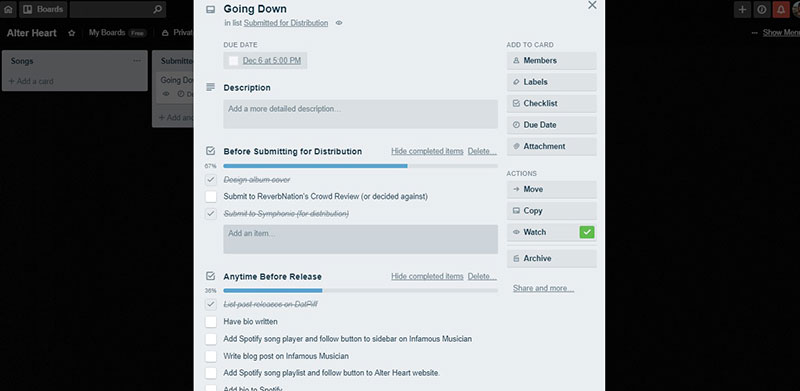
Task: Add a Checklist from sidebar
Action: (552, 104)
